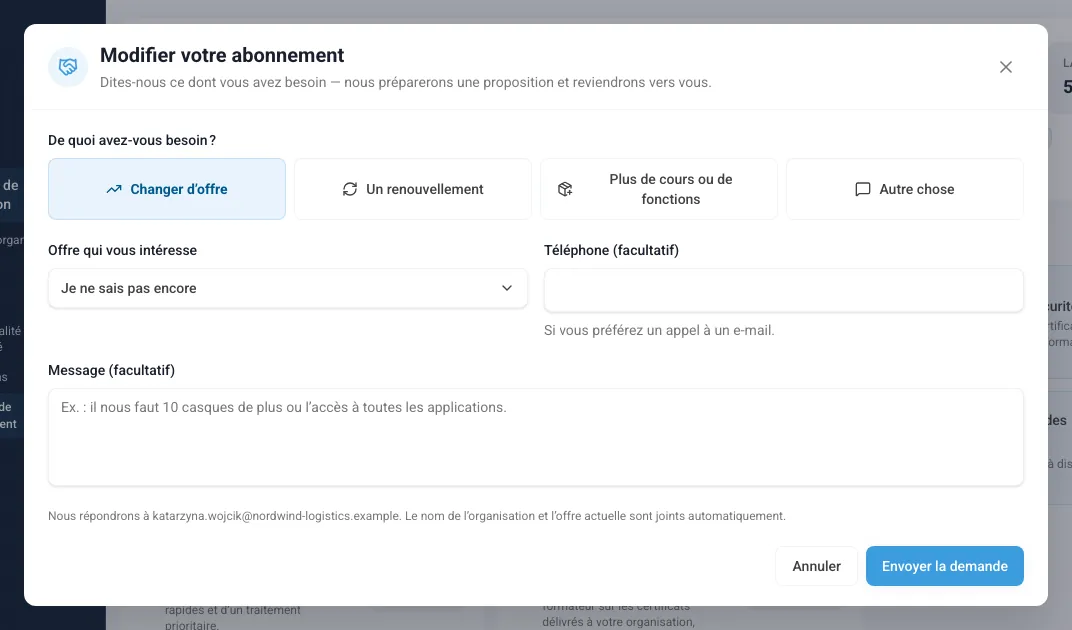Click the chevron in Je ne sais pas encore
1072x630 pixels.
(507, 289)
